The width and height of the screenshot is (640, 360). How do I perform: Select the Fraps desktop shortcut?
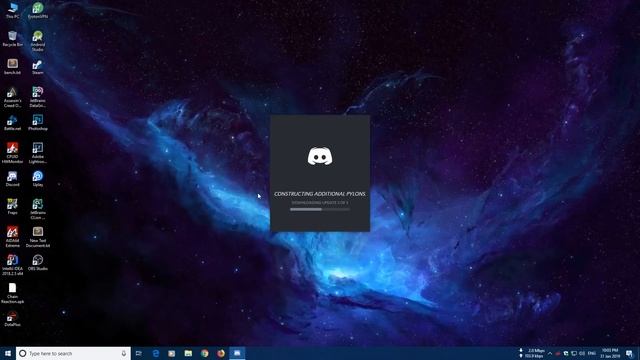[x=12, y=207]
